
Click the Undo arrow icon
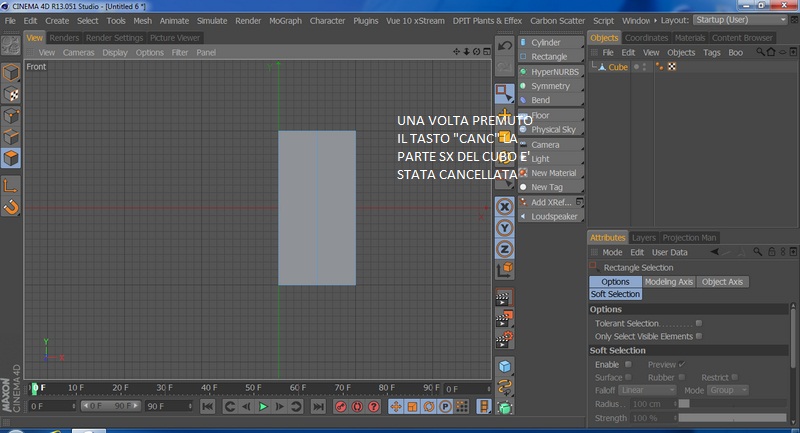[x=505, y=46]
